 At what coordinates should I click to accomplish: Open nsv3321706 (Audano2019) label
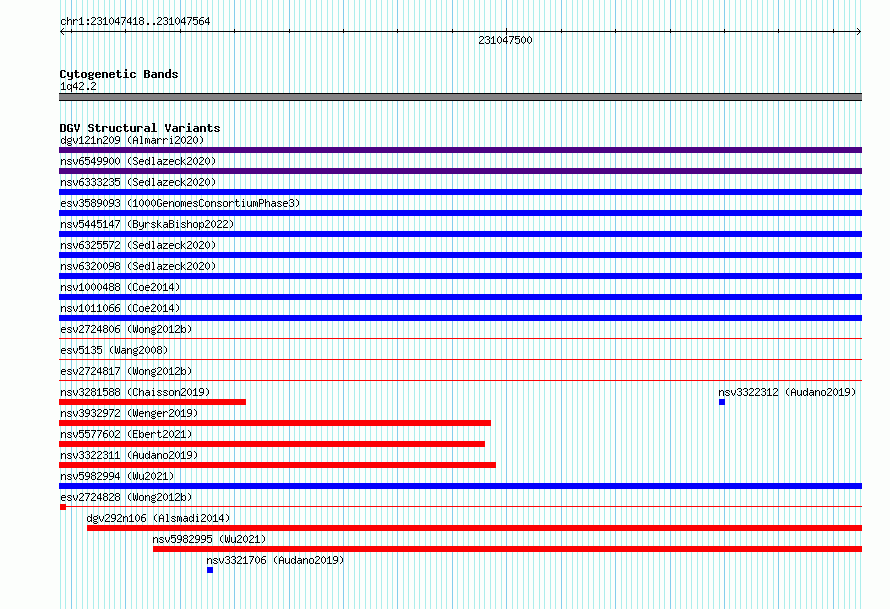pos(275,560)
